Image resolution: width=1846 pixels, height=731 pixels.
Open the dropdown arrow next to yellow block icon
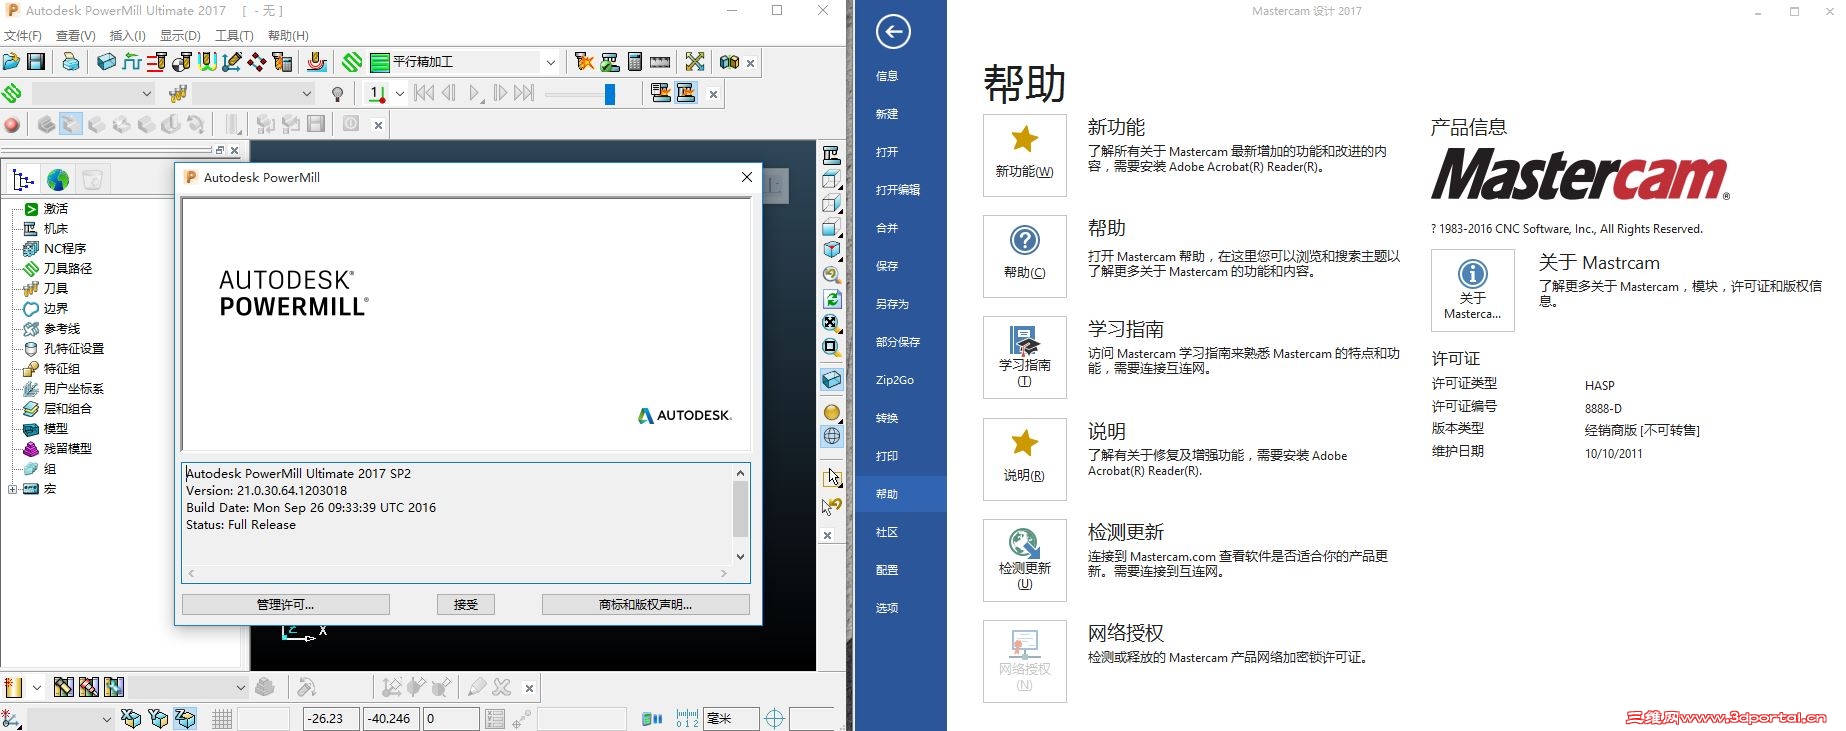click(37, 688)
